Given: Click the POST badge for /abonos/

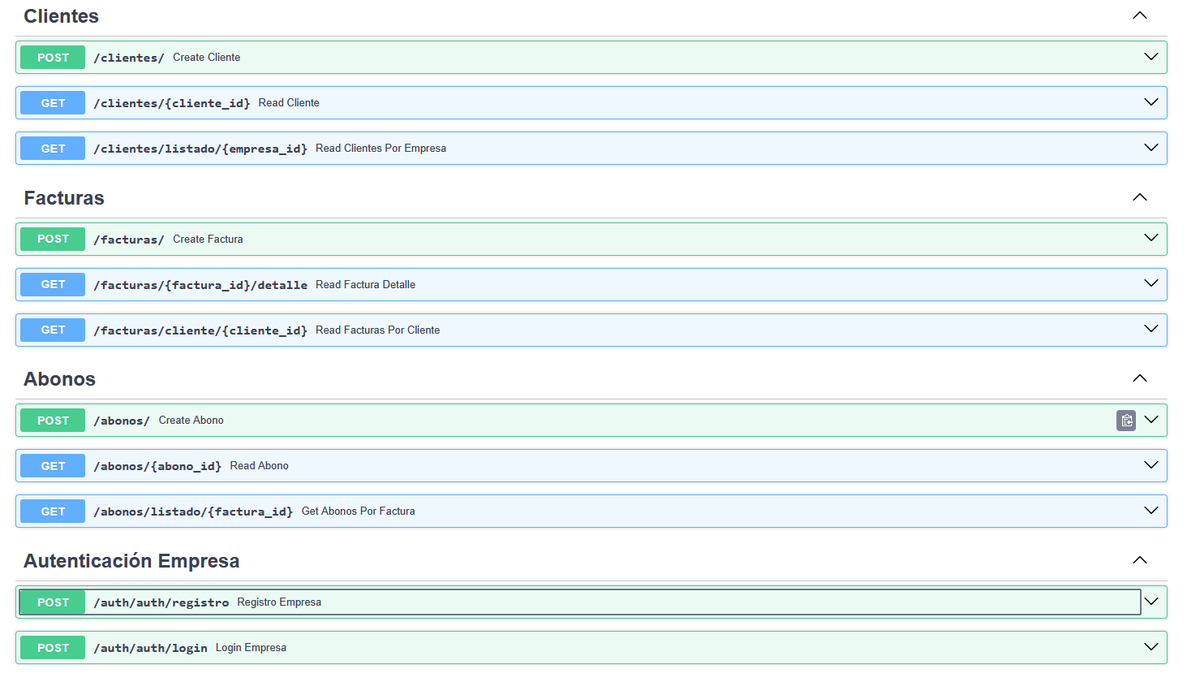Looking at the screenshot, I should (x=53, y=421).
